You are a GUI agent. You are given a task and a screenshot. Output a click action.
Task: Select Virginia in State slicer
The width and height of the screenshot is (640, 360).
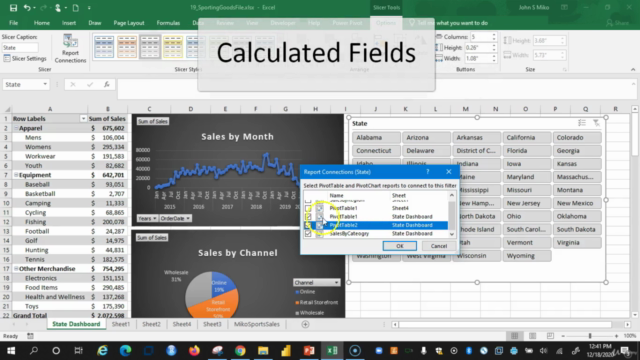point(577,242)
